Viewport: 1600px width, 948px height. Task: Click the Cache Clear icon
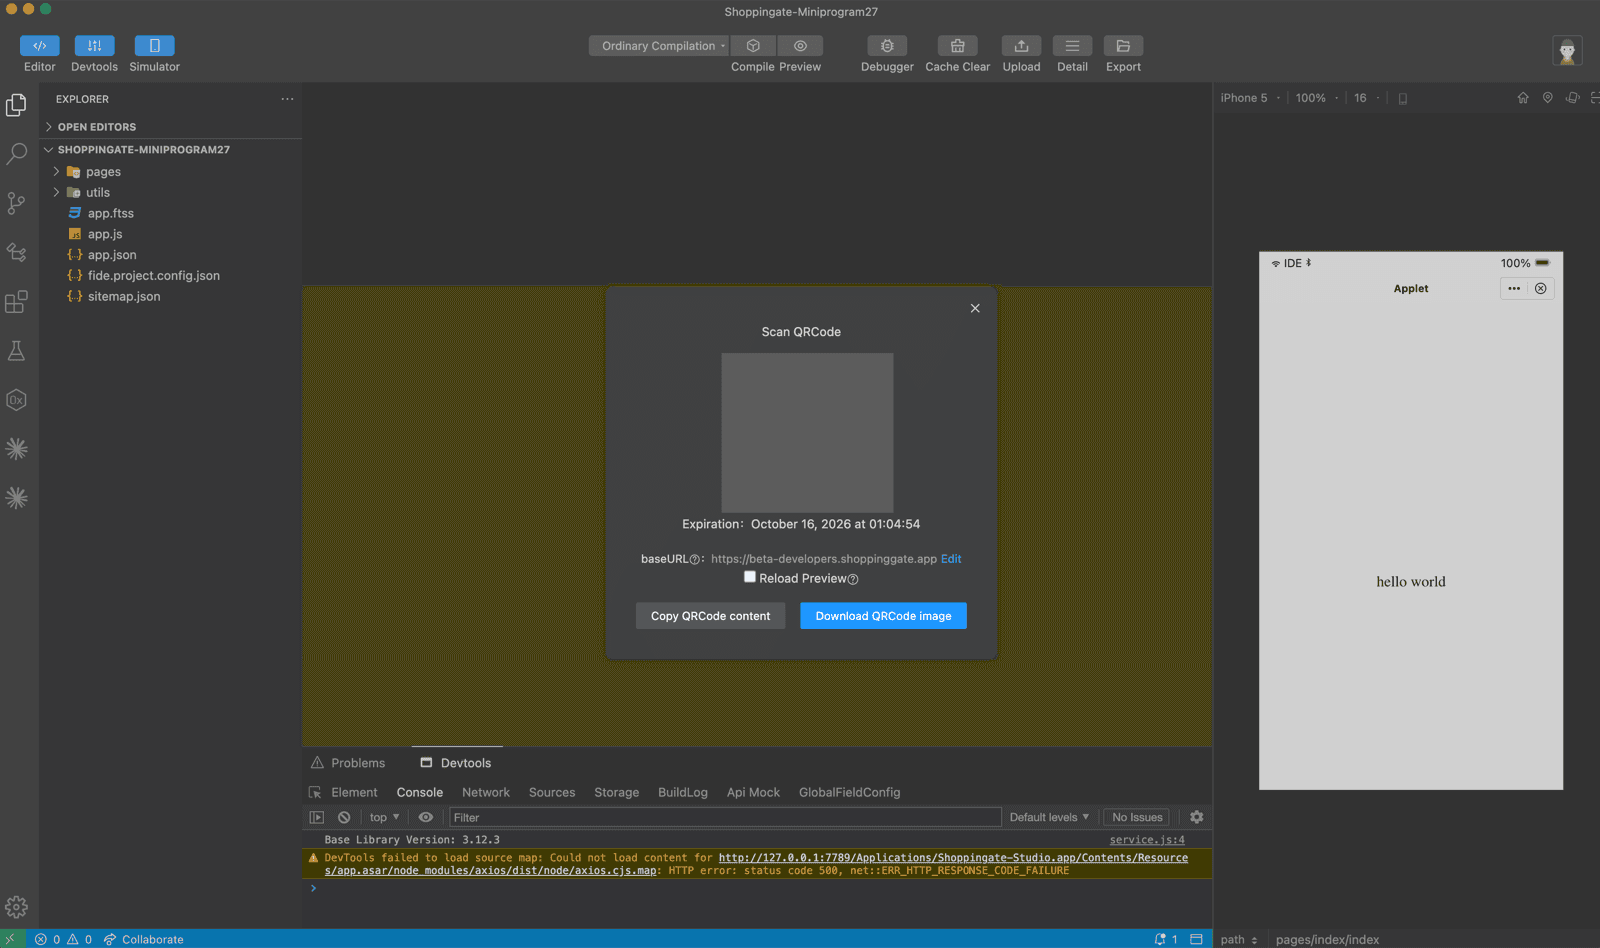[x=957, y=46]
